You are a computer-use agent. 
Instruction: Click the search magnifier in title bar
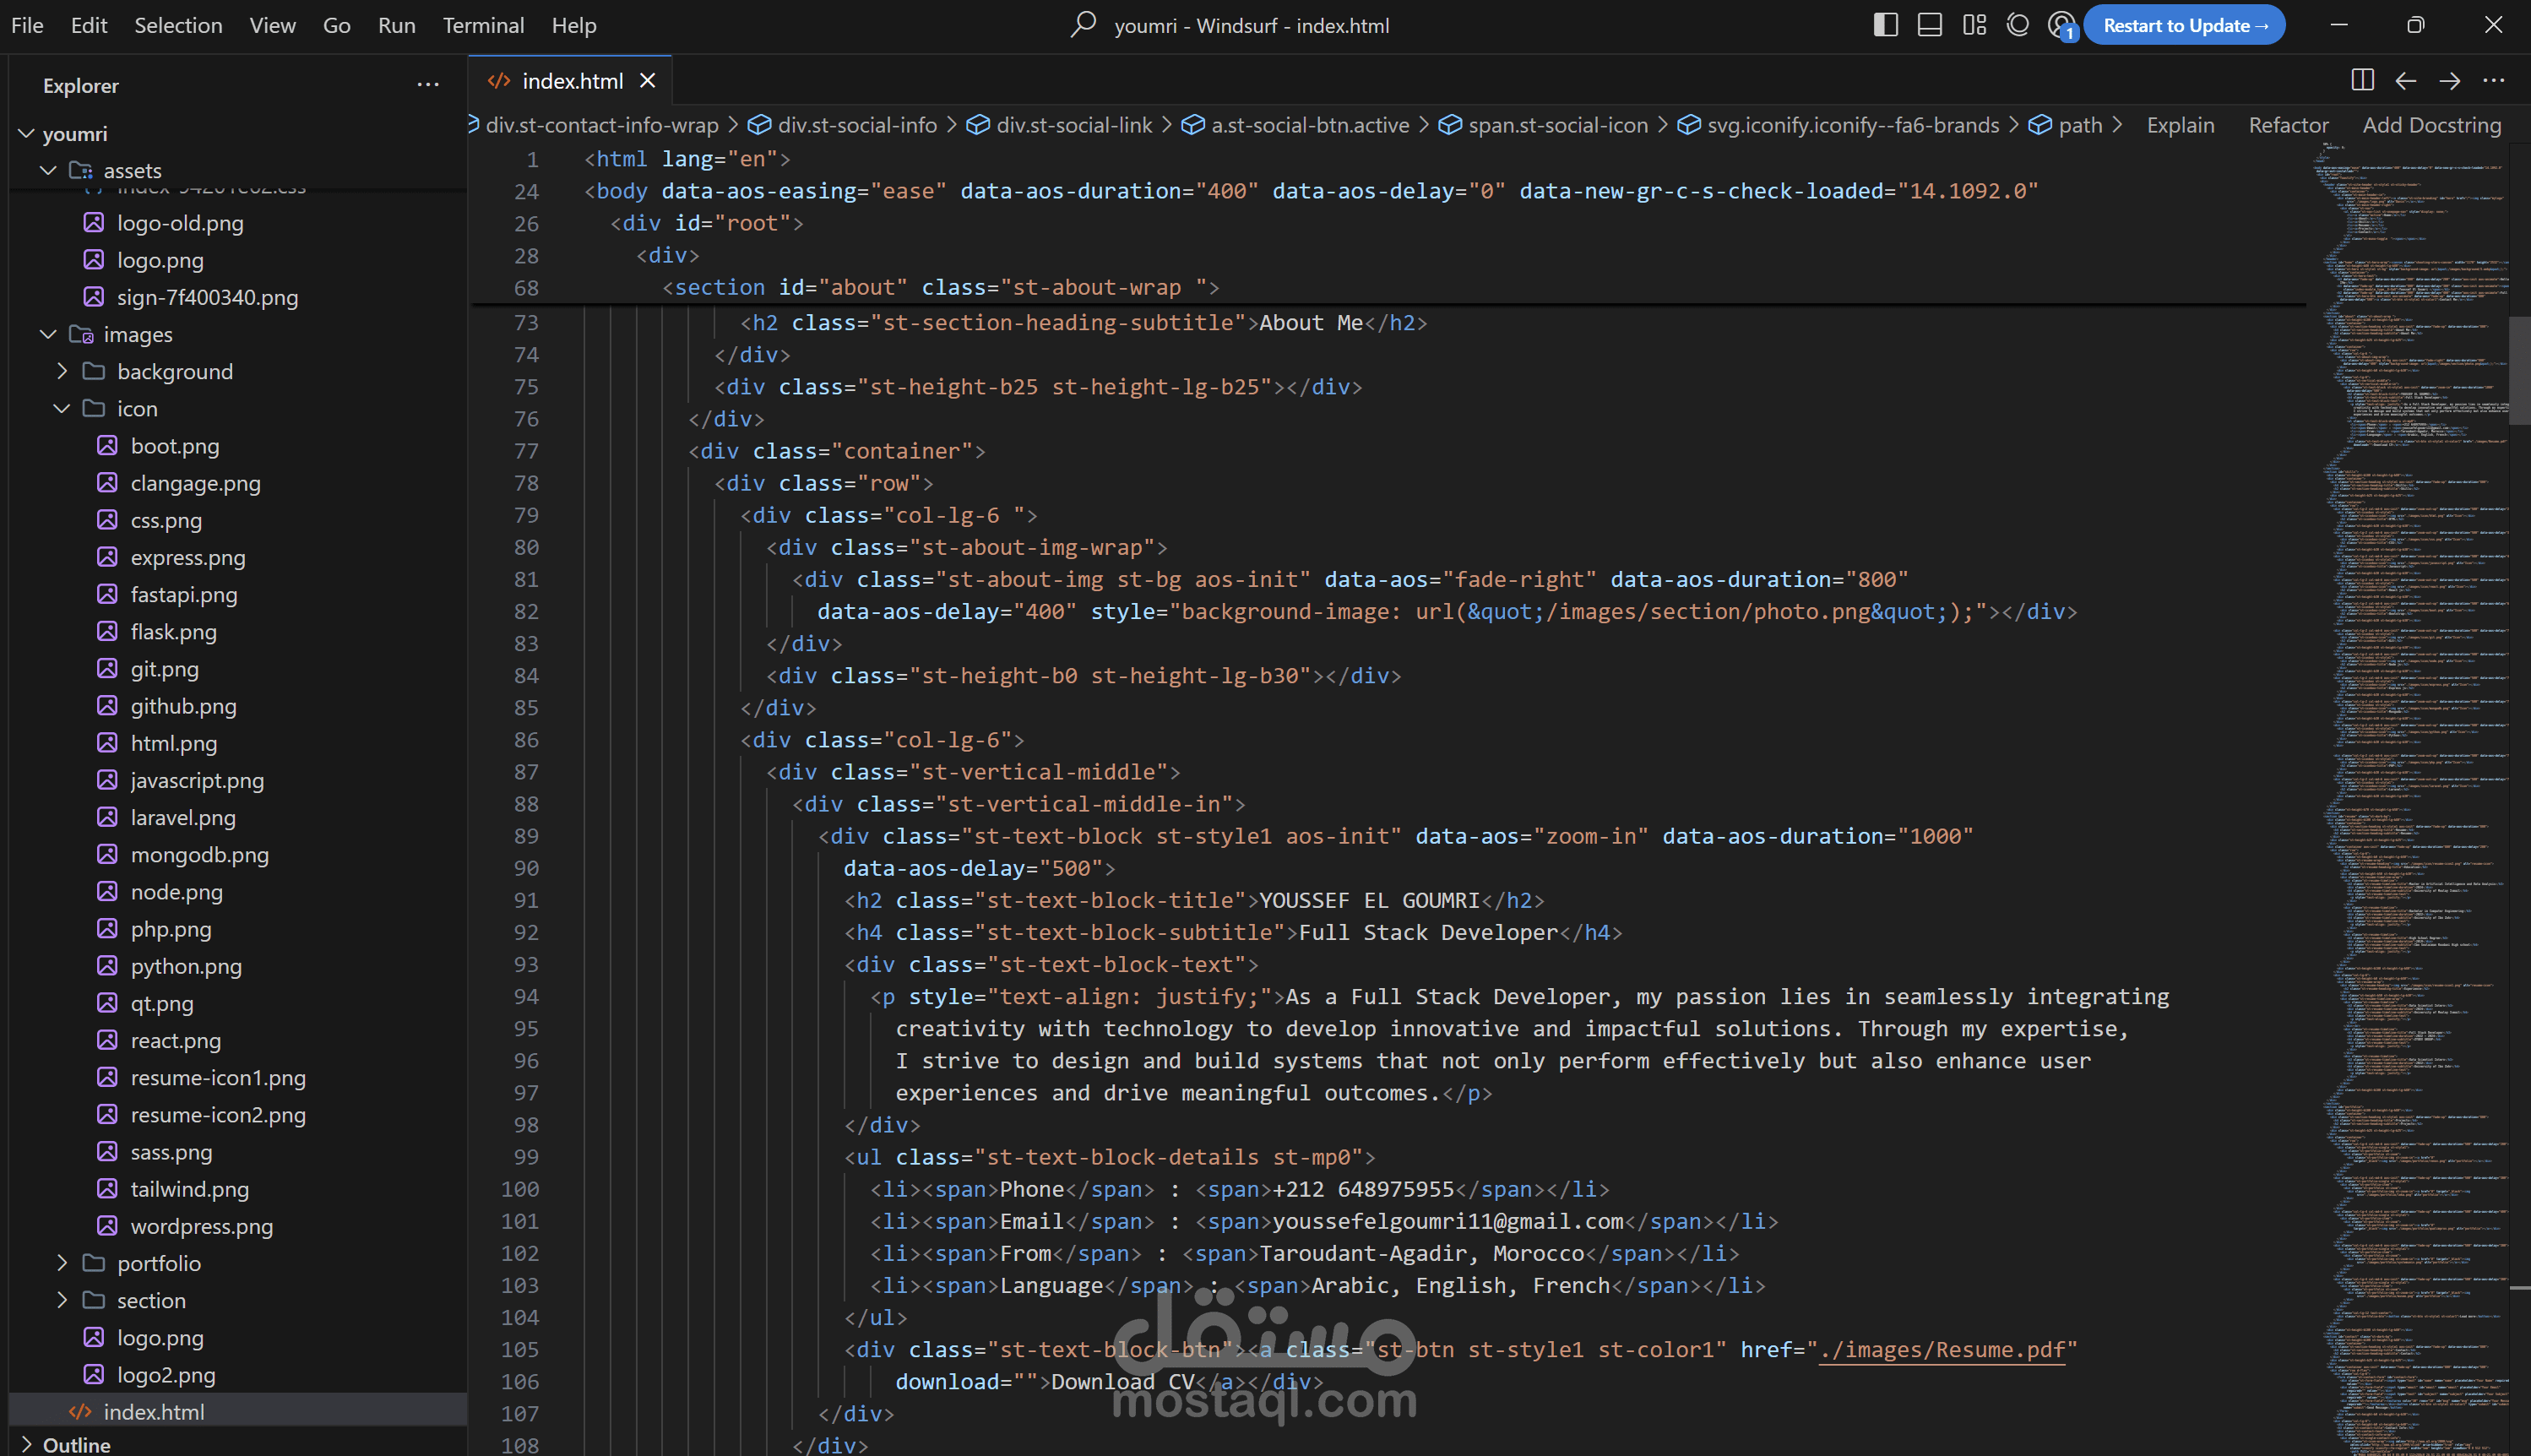coord(1083,24)
